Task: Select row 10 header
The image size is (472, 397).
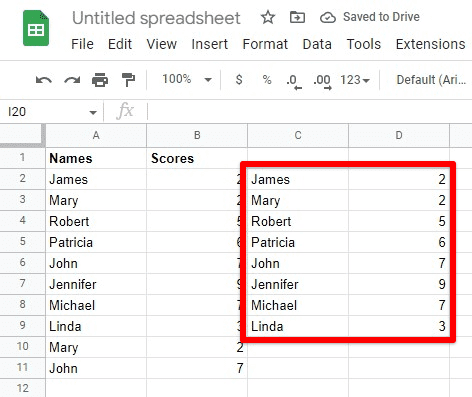Action: 22,347
